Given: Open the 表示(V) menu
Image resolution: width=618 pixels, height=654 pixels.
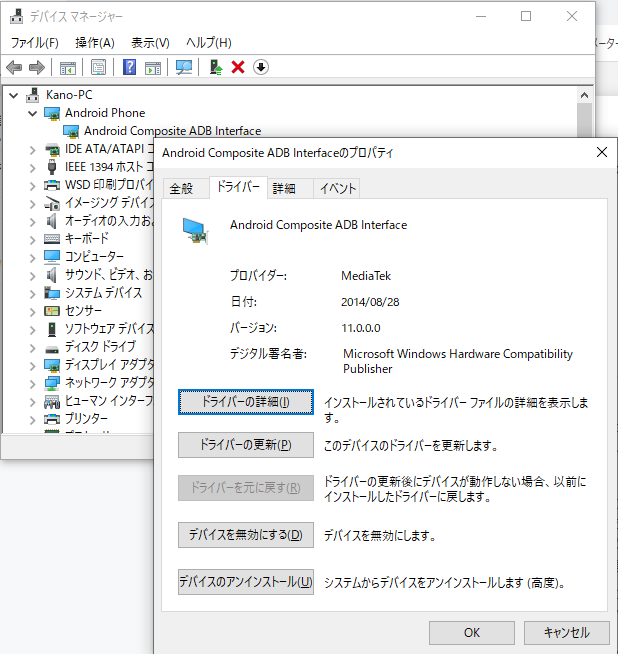Looking at the screenshot, I should pyautogui.click(x=150, y=43).
